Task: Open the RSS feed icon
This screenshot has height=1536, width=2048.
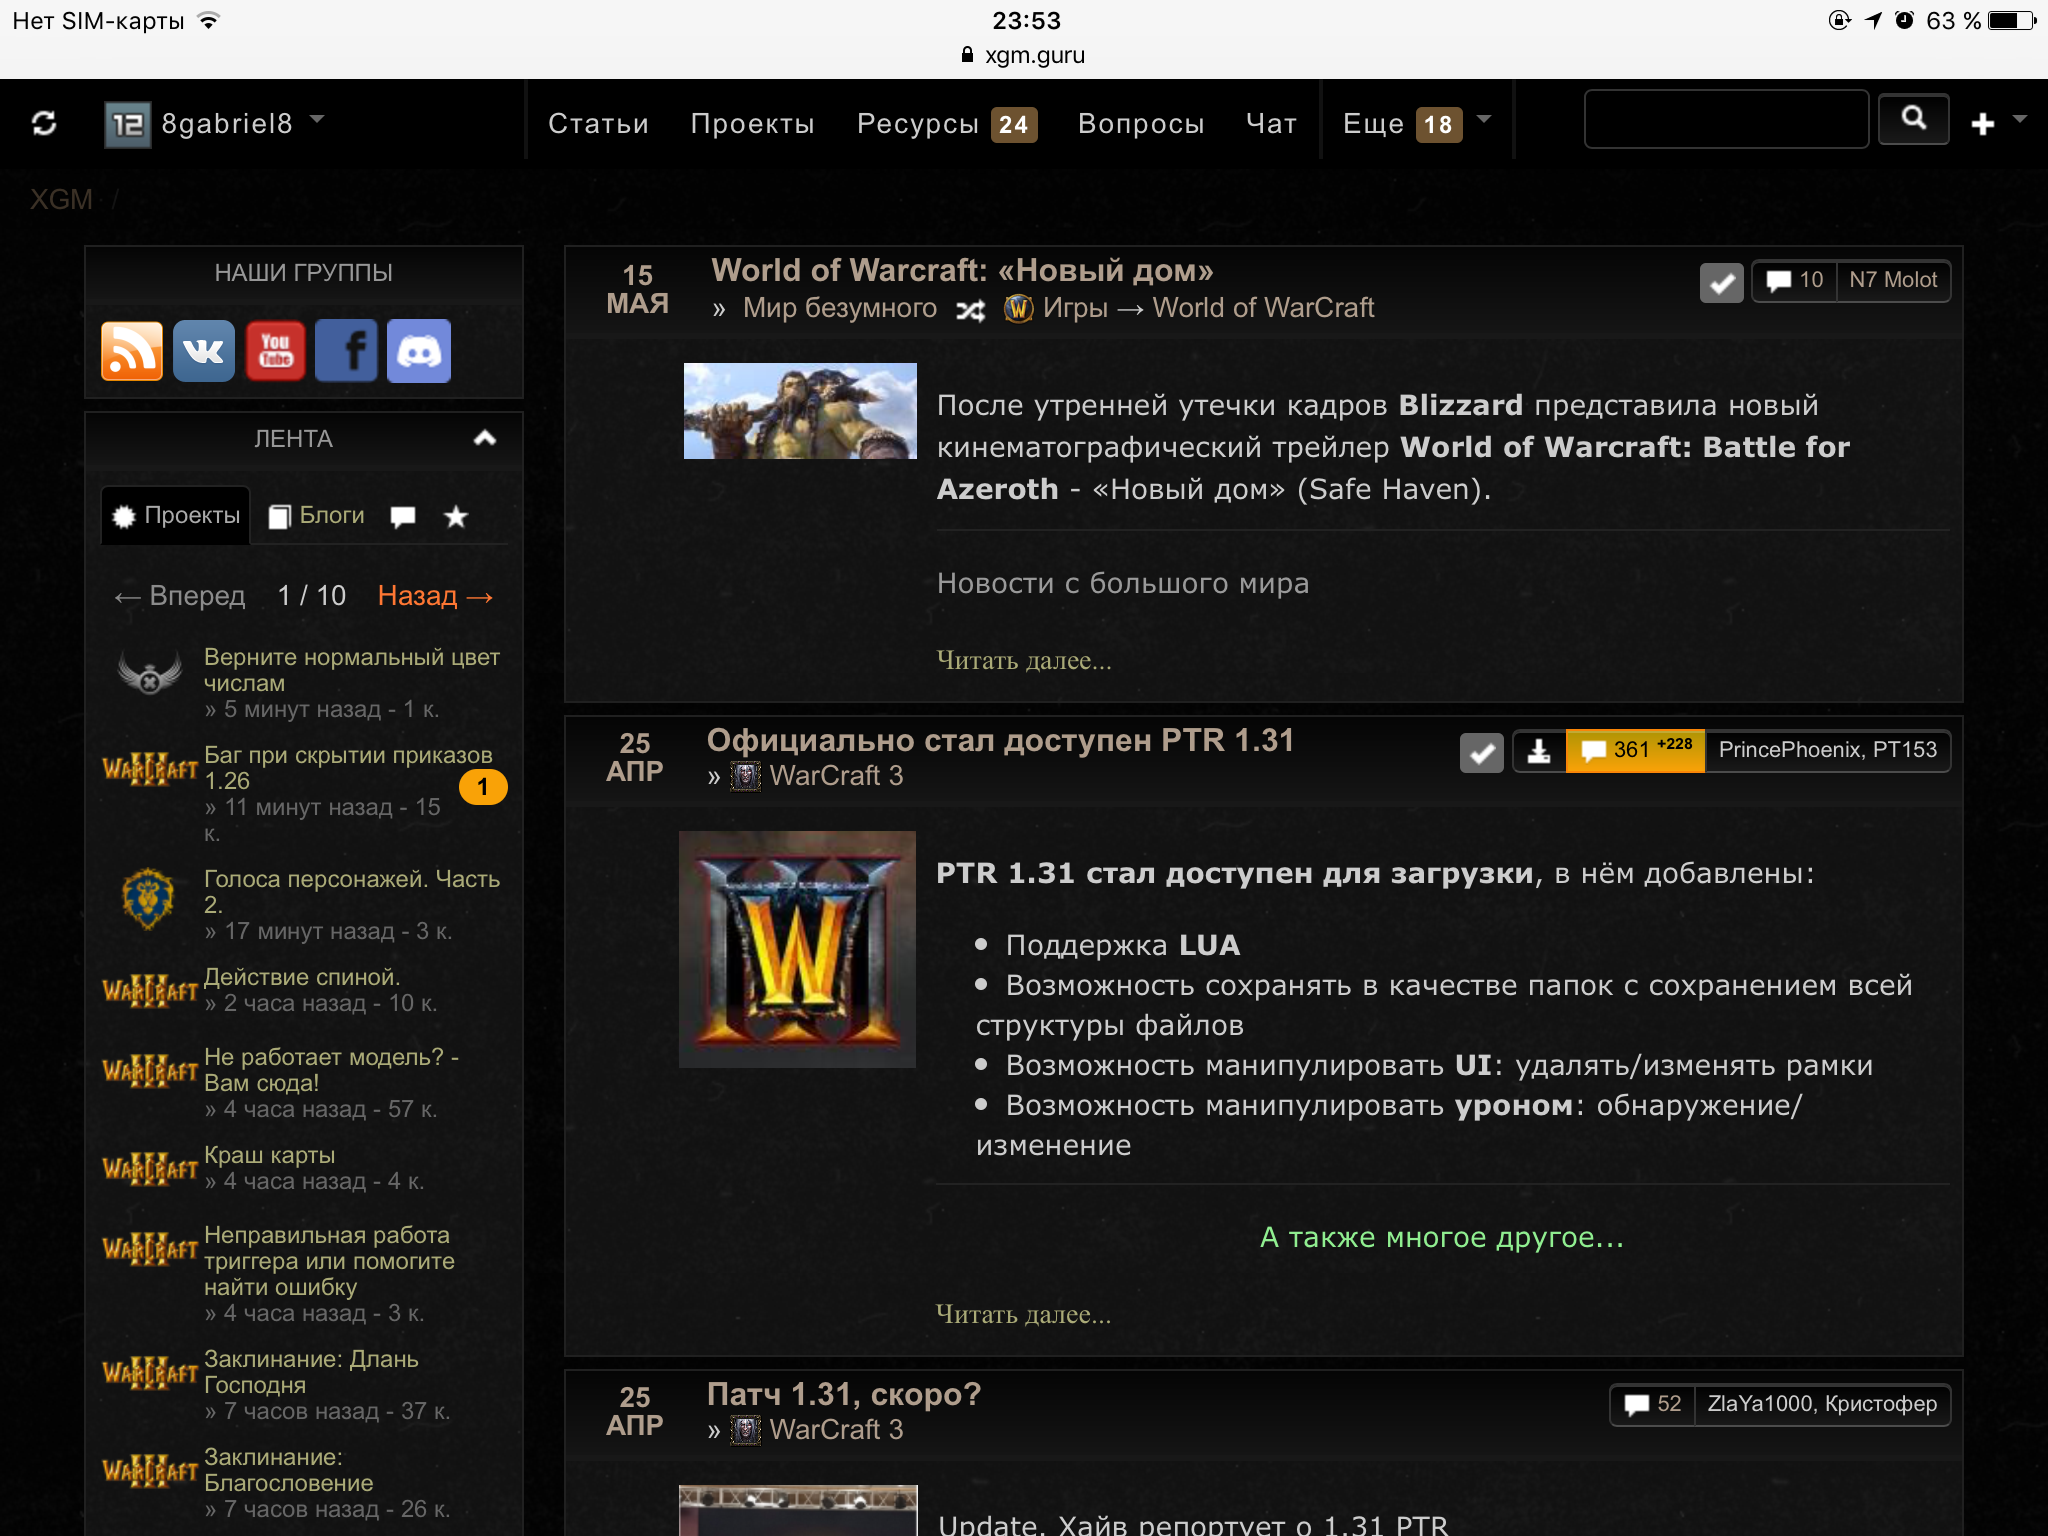Action: tap(132, 351)
